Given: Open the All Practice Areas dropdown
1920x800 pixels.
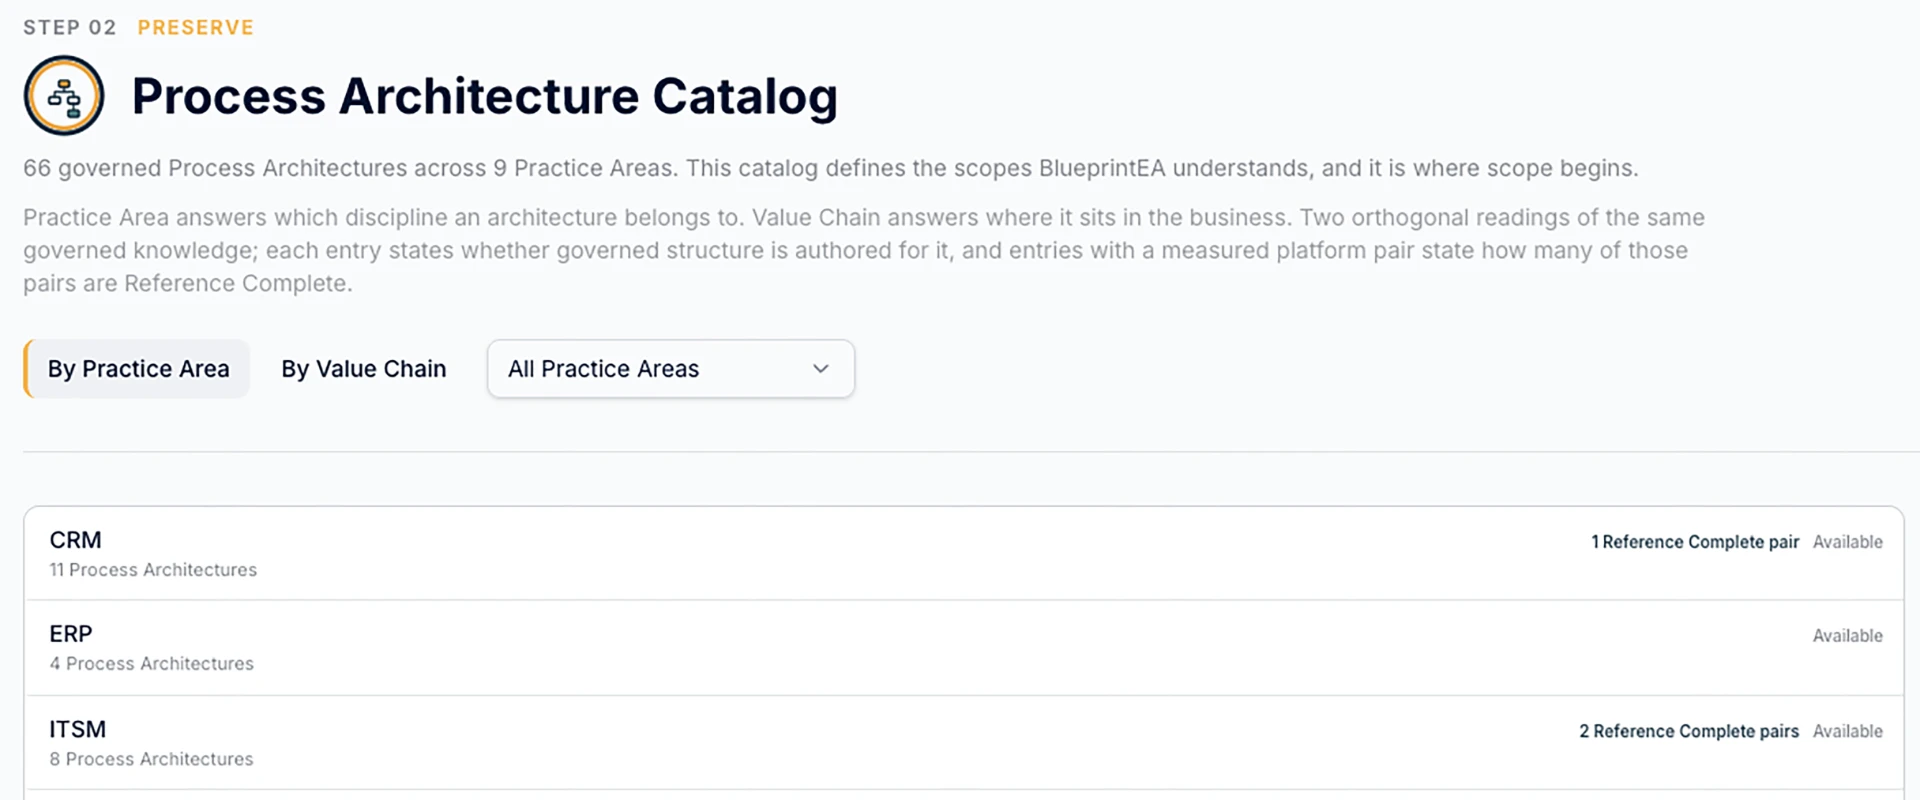Looking at the screenshot, I should [x=671, y=369].
